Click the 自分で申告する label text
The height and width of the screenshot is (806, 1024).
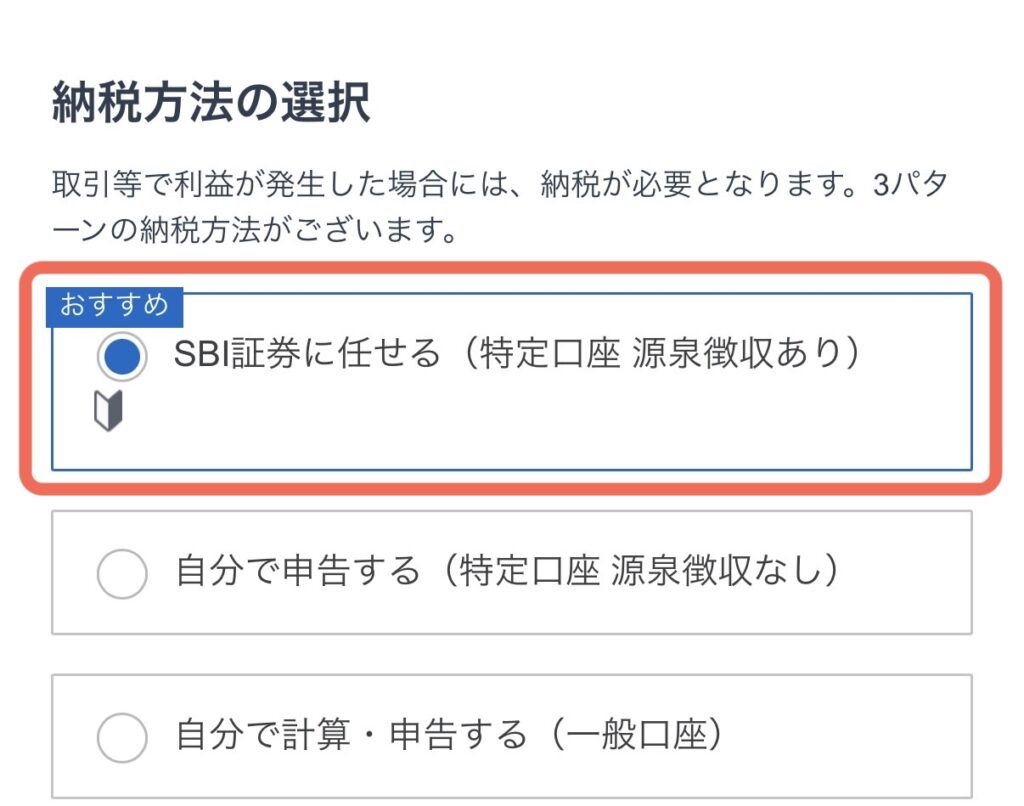point(297,573)
